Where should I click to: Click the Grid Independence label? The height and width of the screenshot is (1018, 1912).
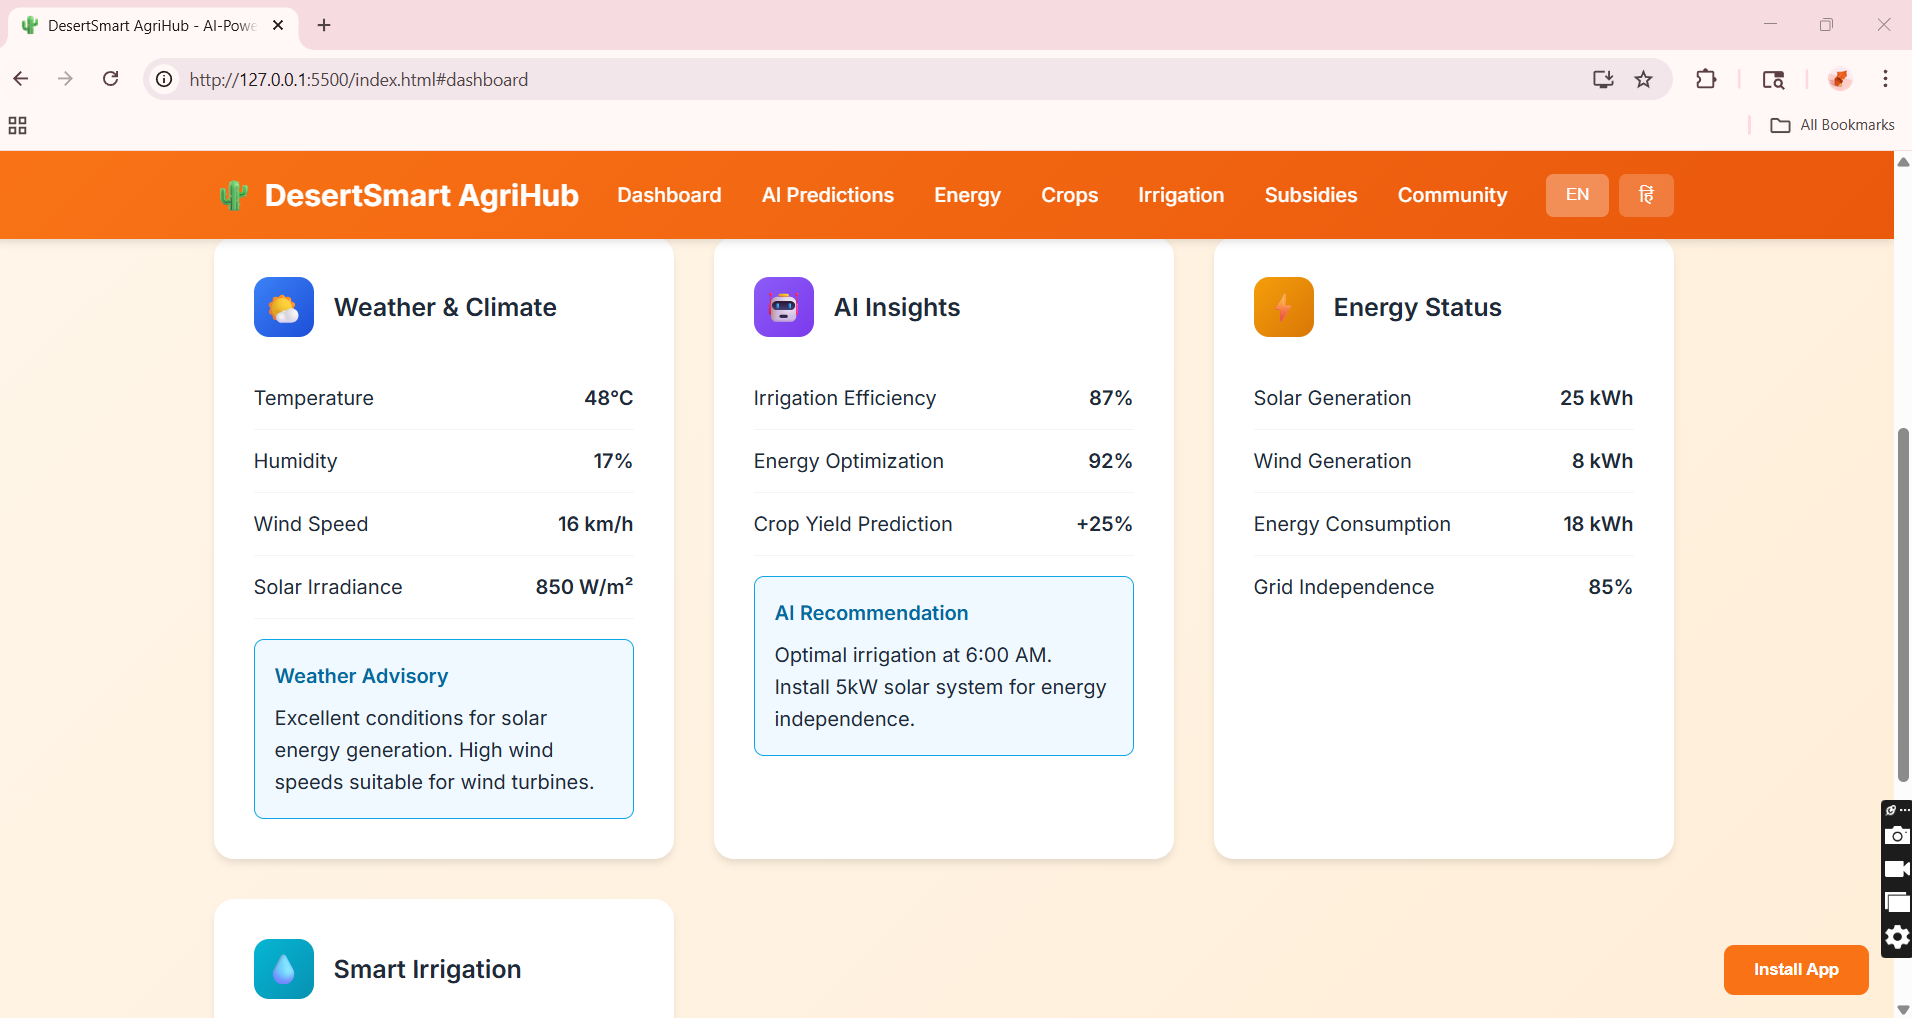1344,587
